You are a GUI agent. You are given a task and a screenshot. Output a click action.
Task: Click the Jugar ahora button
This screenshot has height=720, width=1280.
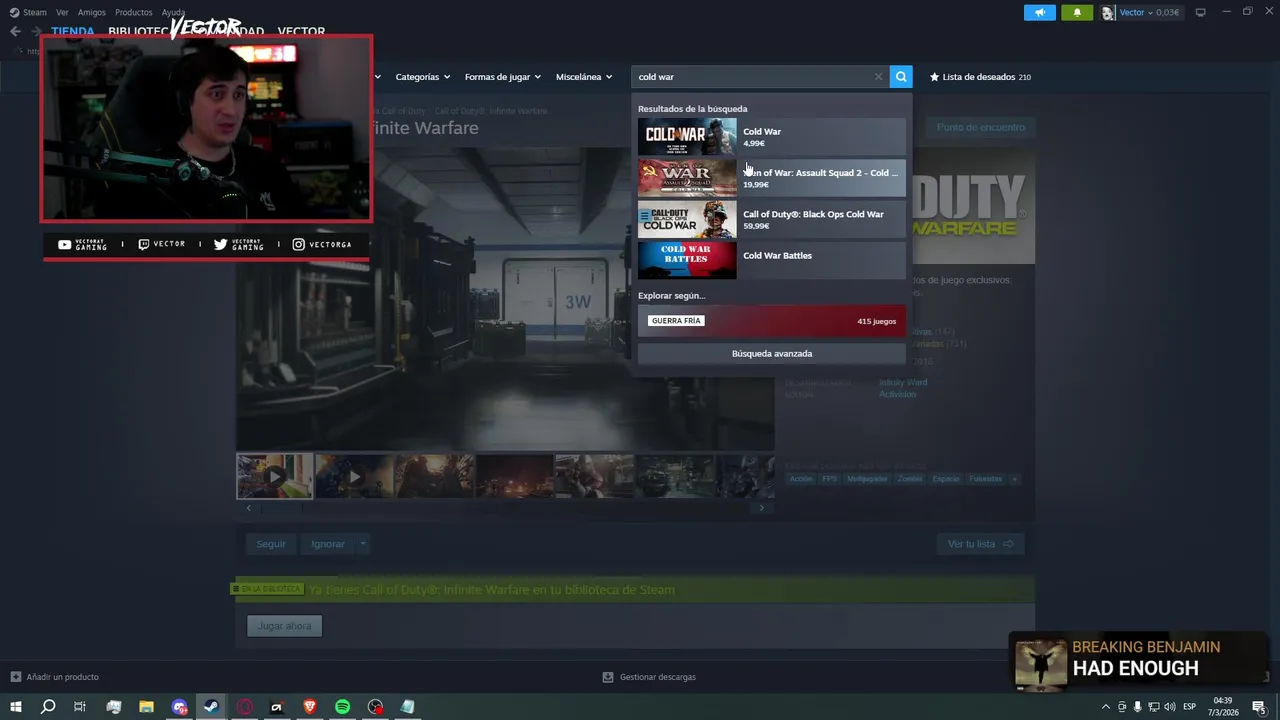pyautogui.click(x=285, y=626)
